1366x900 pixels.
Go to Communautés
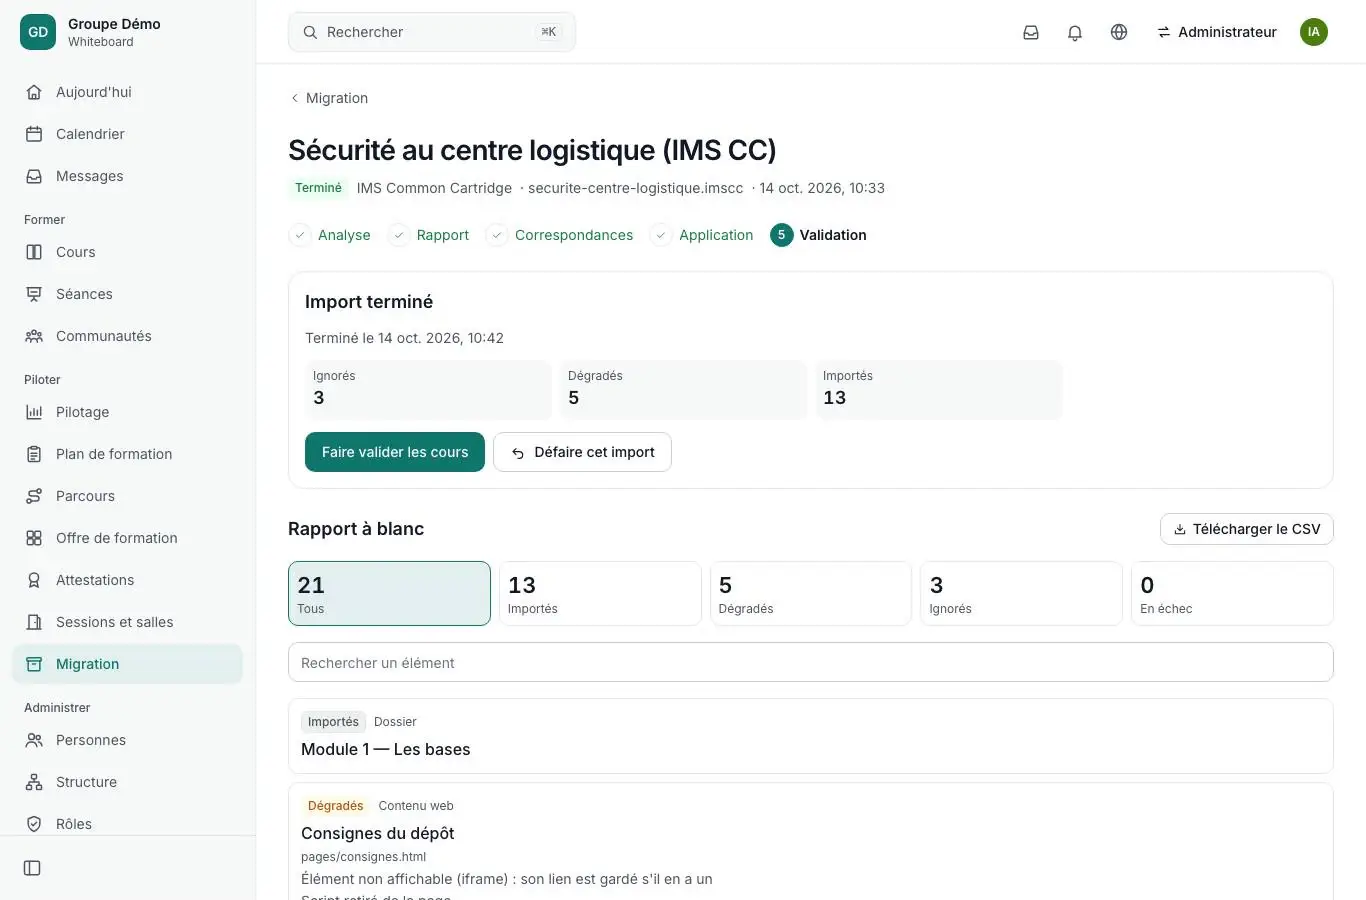point(127,336)
